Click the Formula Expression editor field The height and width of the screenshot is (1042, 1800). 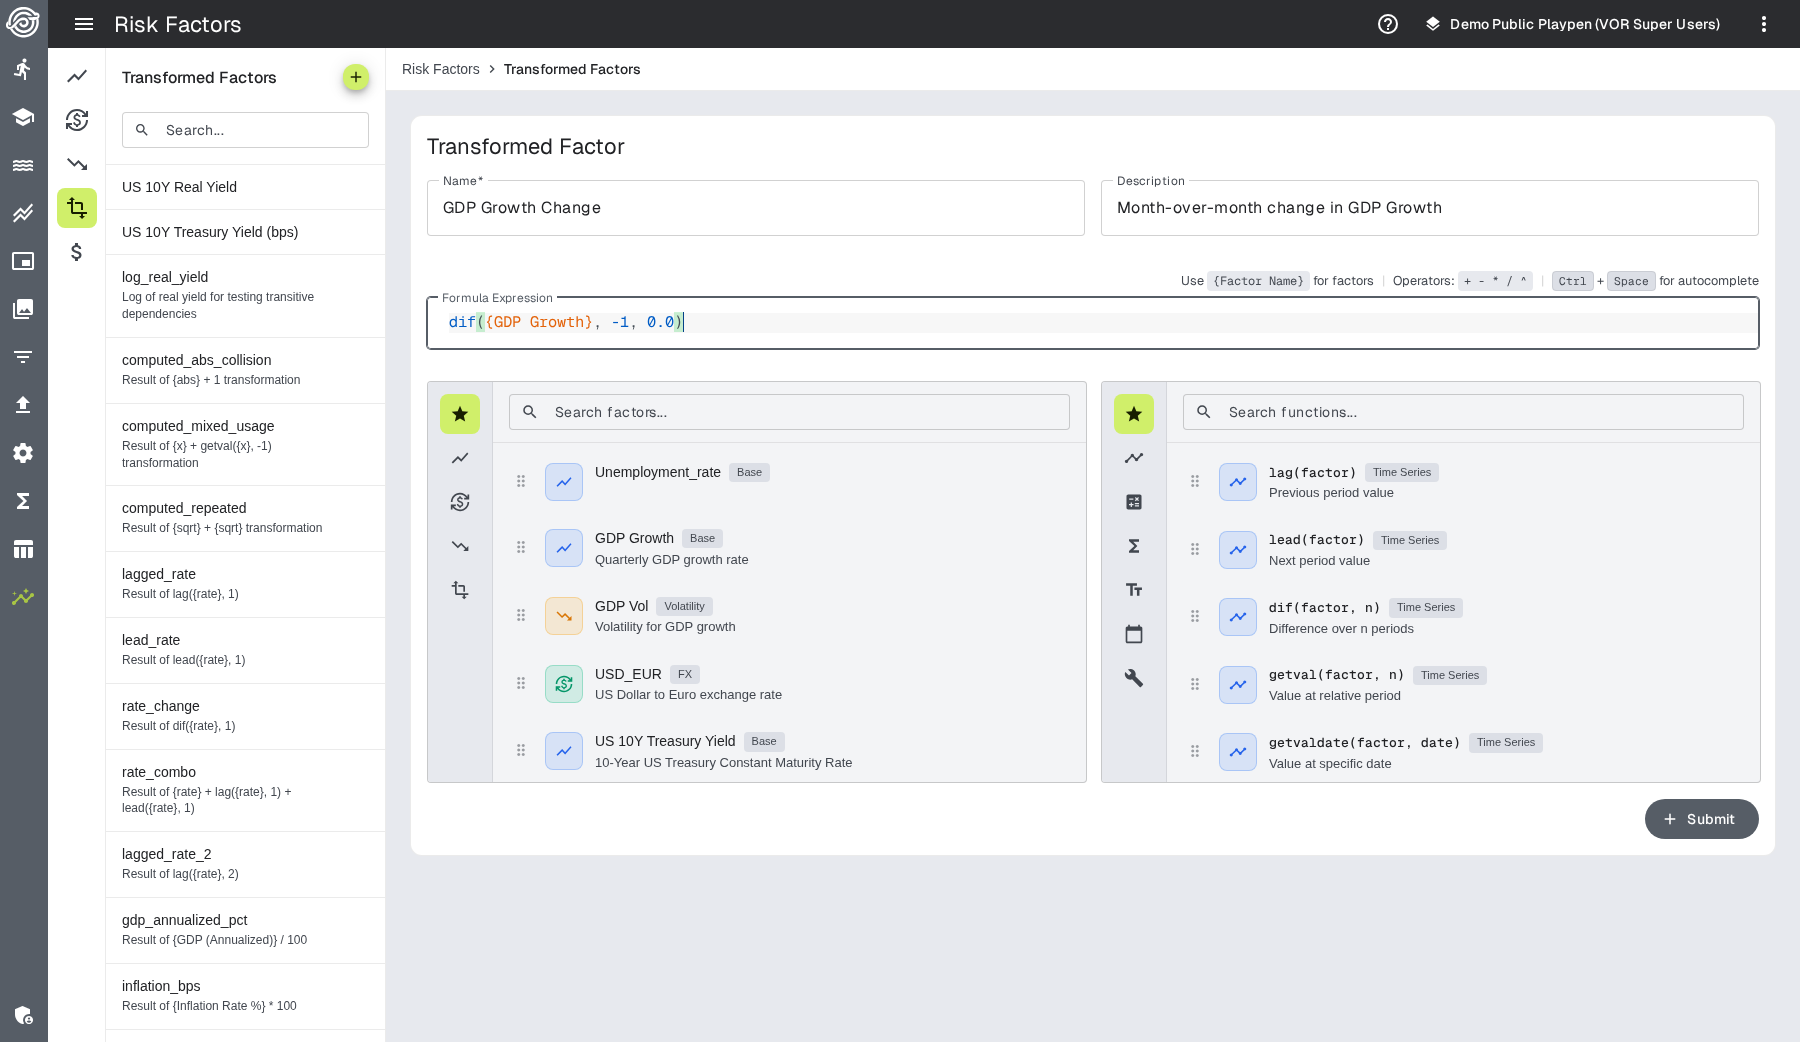(1092, 323)
